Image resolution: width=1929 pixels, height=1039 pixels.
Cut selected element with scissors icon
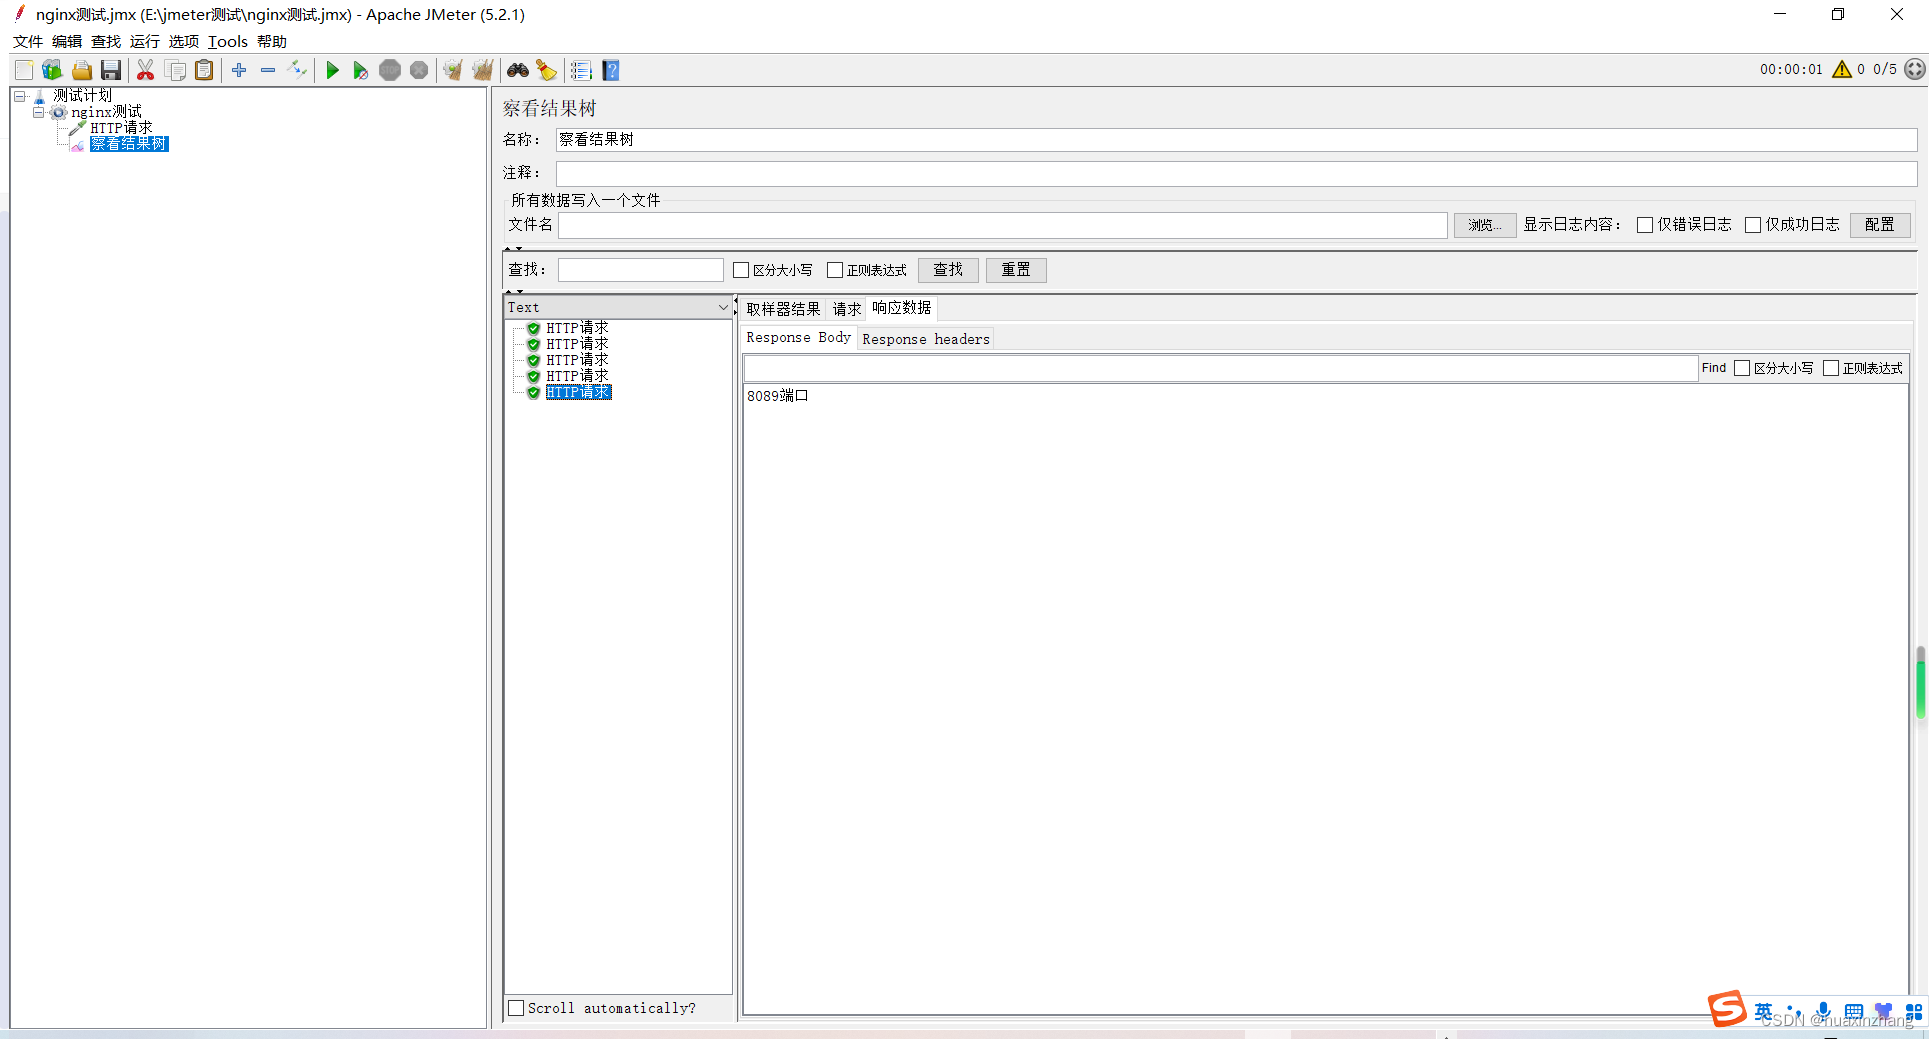click(x=146, y=70)
